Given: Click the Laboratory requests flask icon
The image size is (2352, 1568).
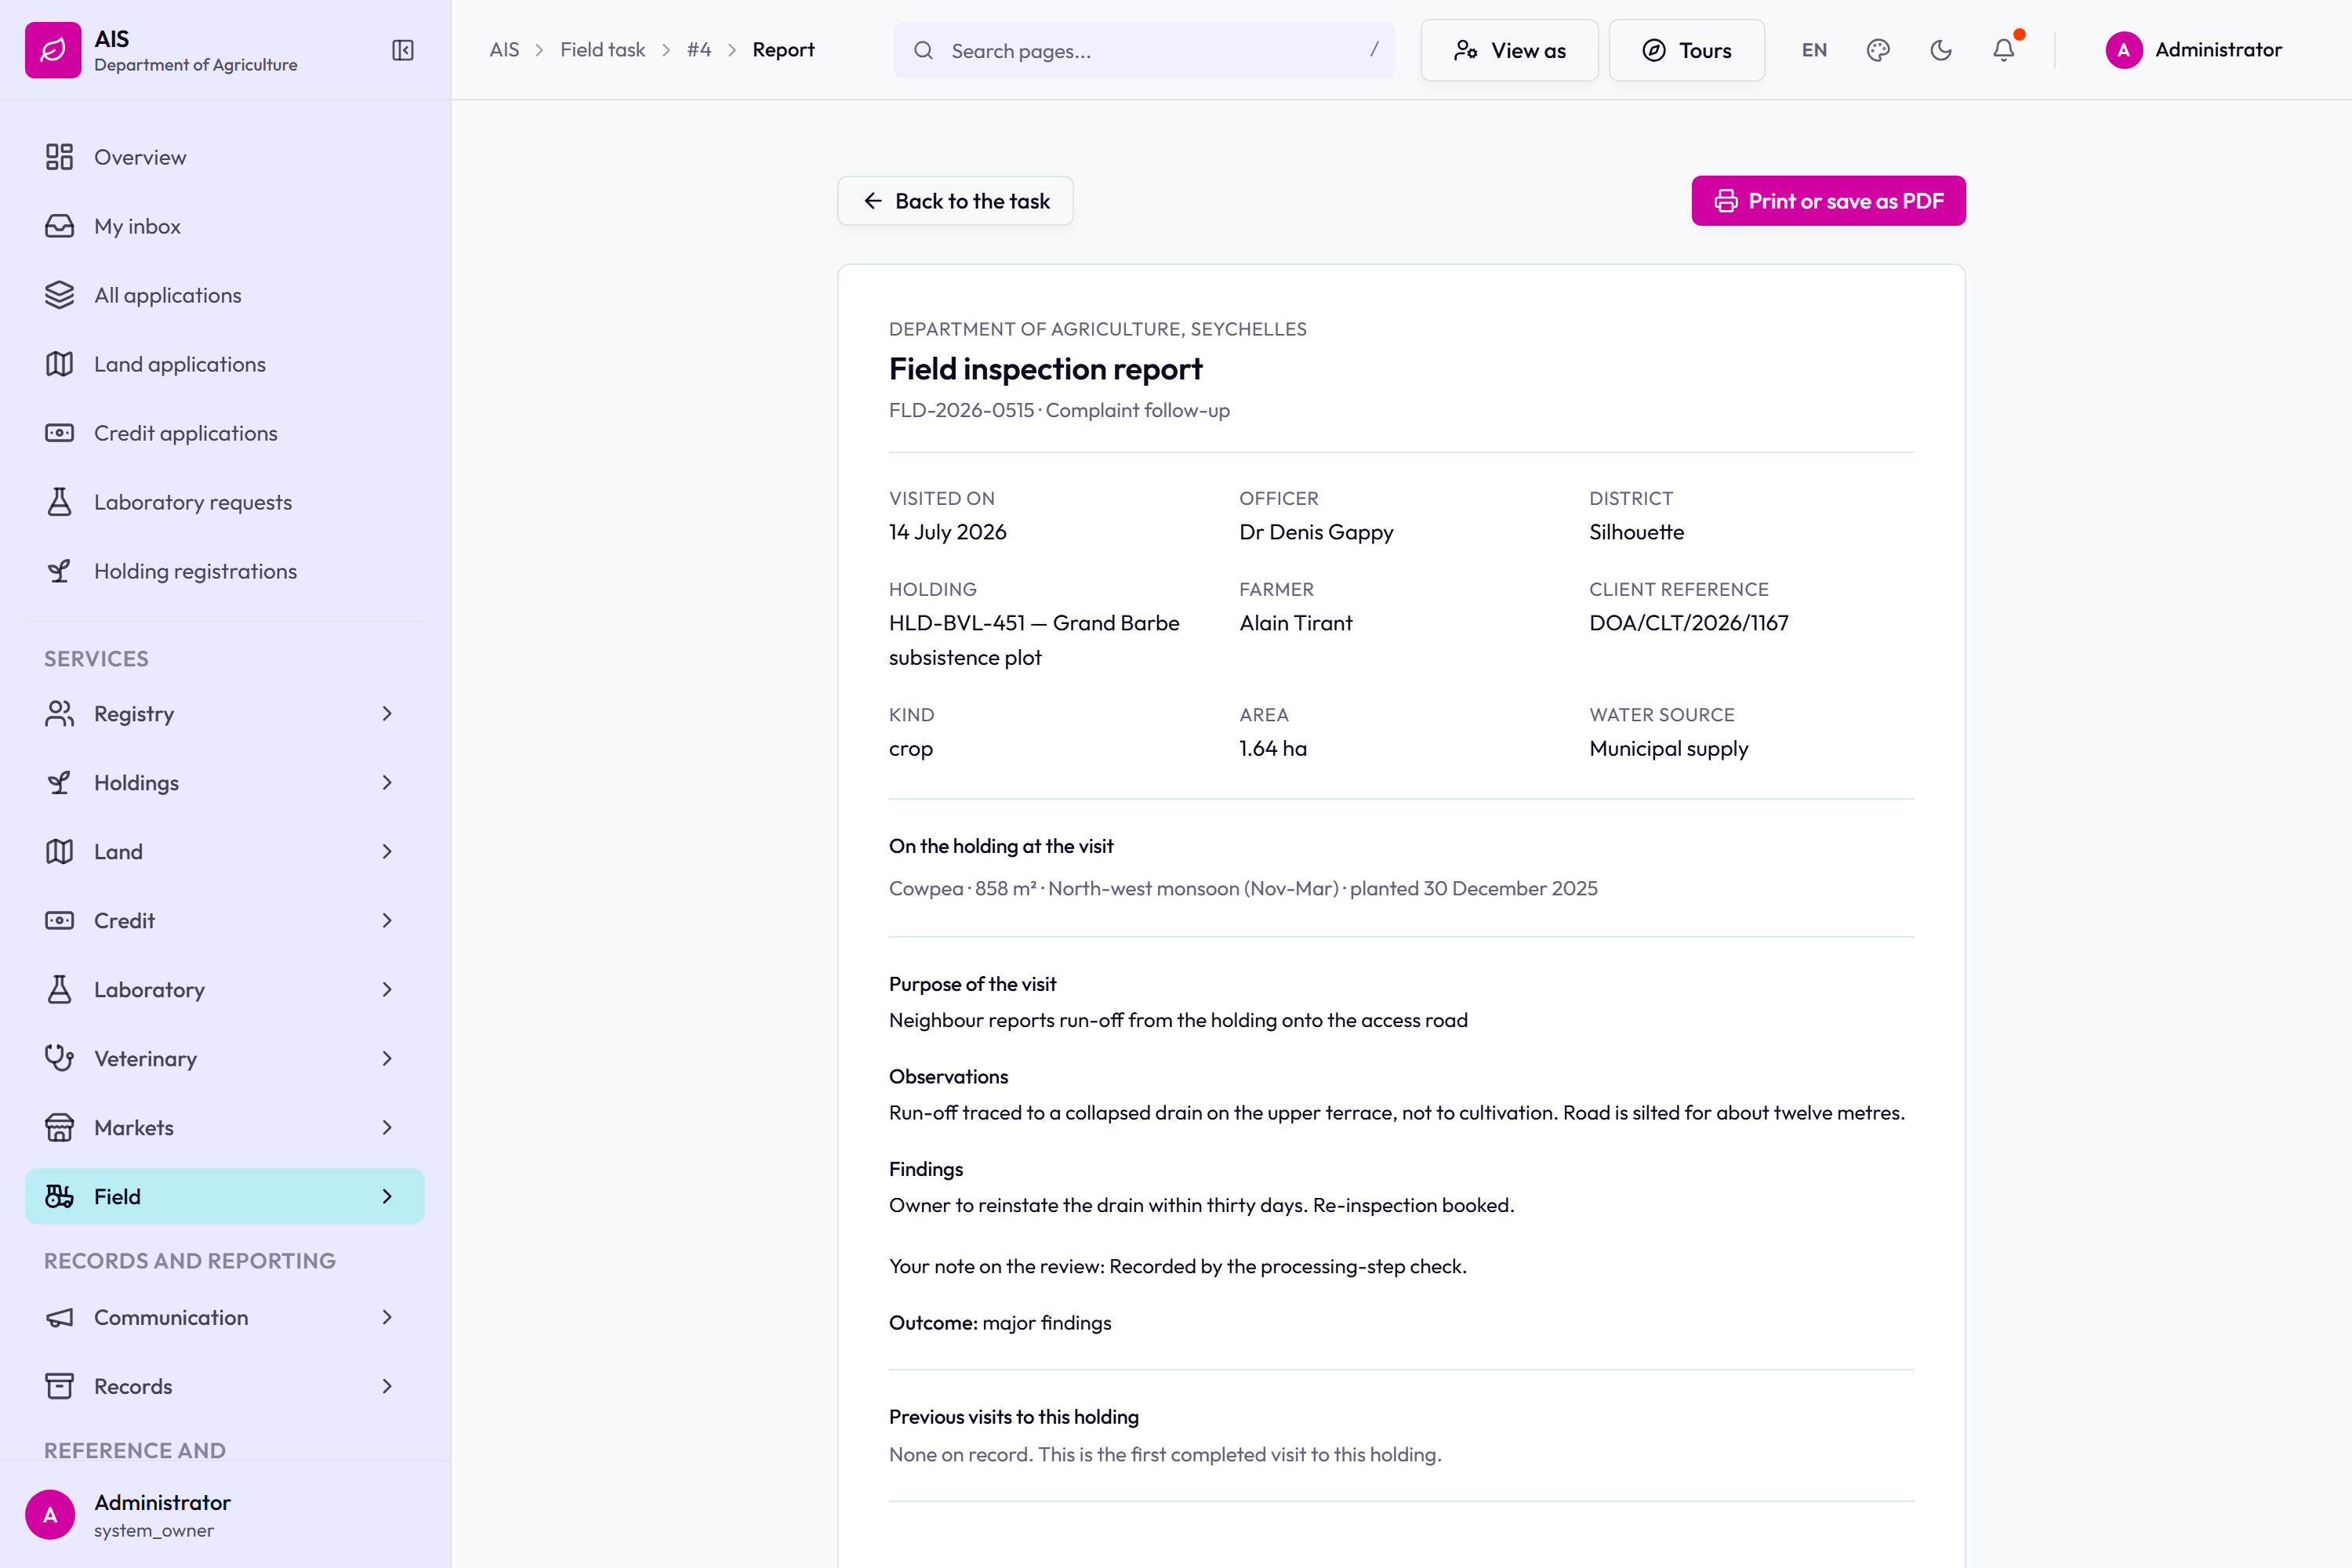Looking at the screenshot, I should (x=60, y=502).
